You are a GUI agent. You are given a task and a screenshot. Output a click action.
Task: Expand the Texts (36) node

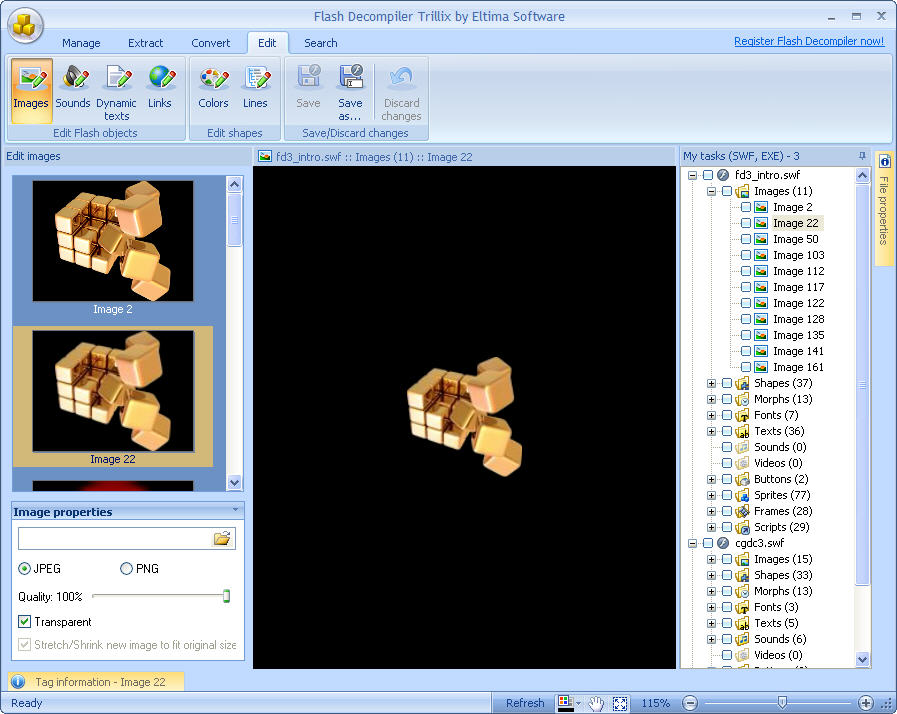[712, 431]
